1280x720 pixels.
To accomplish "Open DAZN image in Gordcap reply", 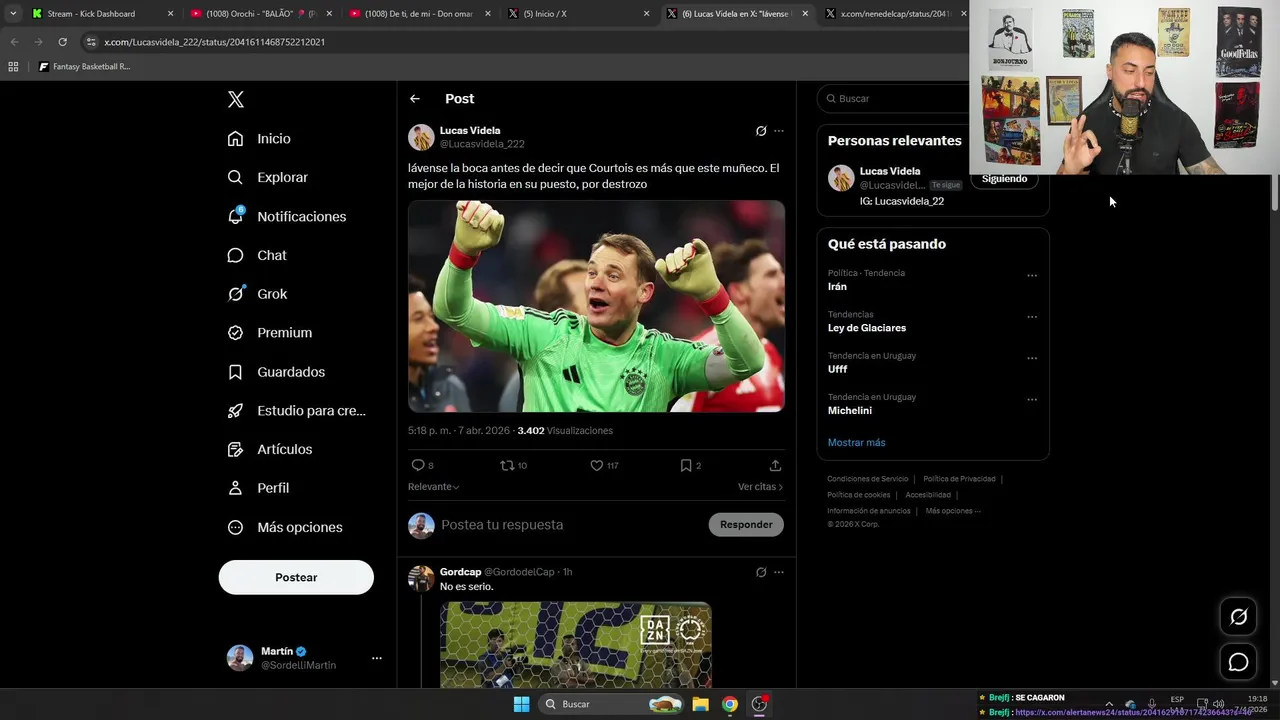I will (576, 644).
